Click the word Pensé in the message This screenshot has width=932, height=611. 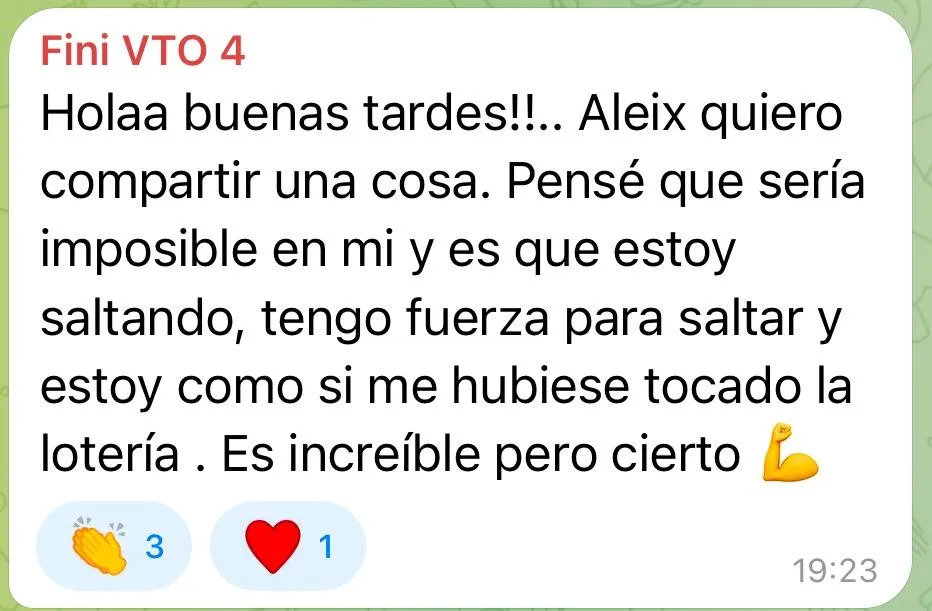tap(575, 181)
